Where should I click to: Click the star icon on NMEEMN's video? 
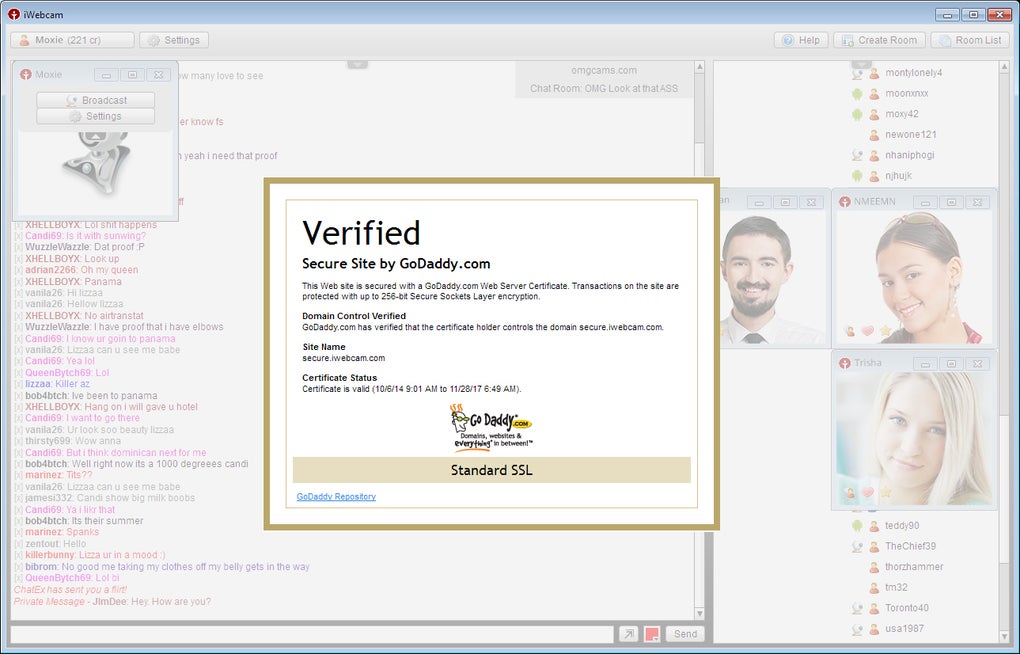[x=885, y=331]
